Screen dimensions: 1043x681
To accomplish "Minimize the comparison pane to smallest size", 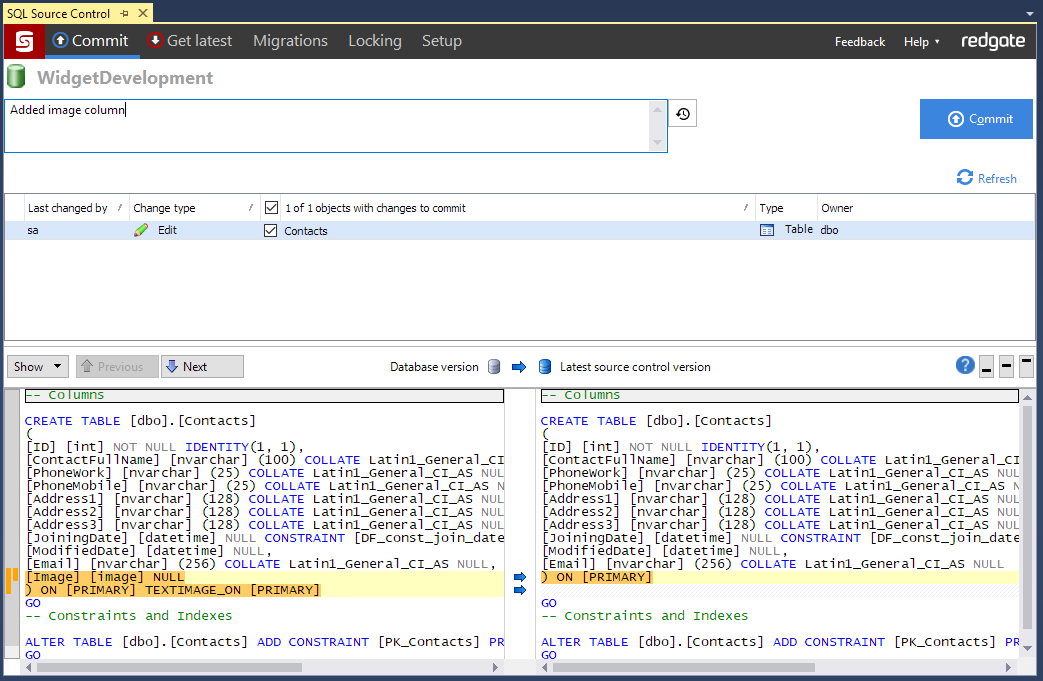I will [x=986, y=366].
